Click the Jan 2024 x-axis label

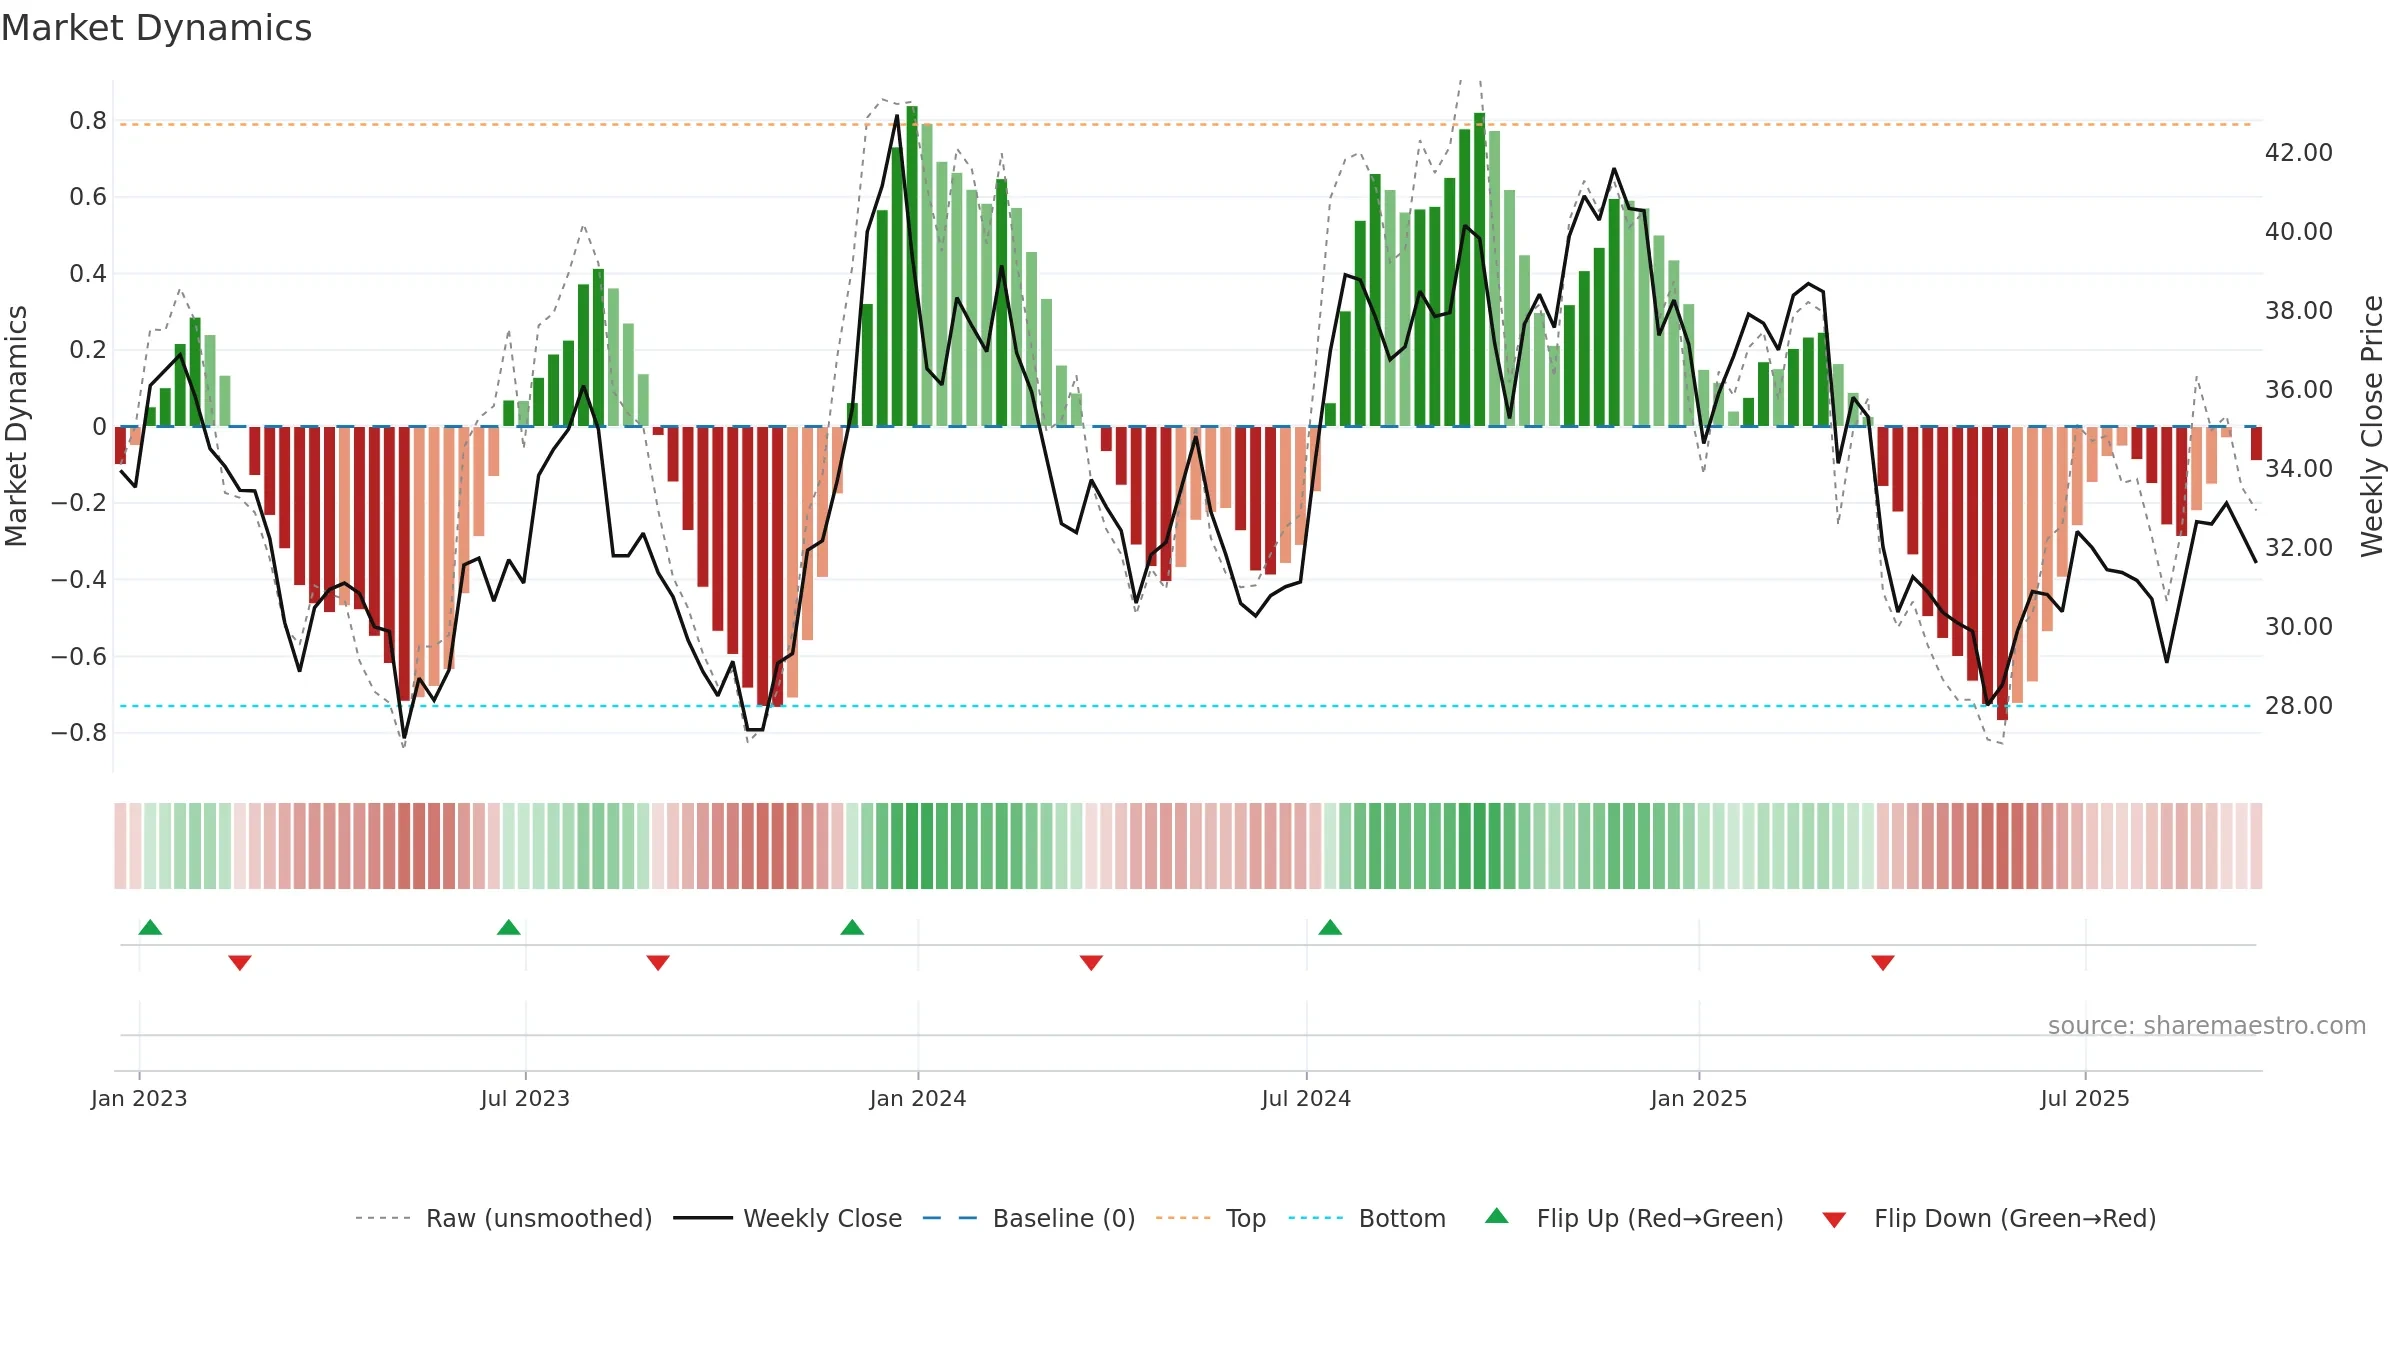918,1098
